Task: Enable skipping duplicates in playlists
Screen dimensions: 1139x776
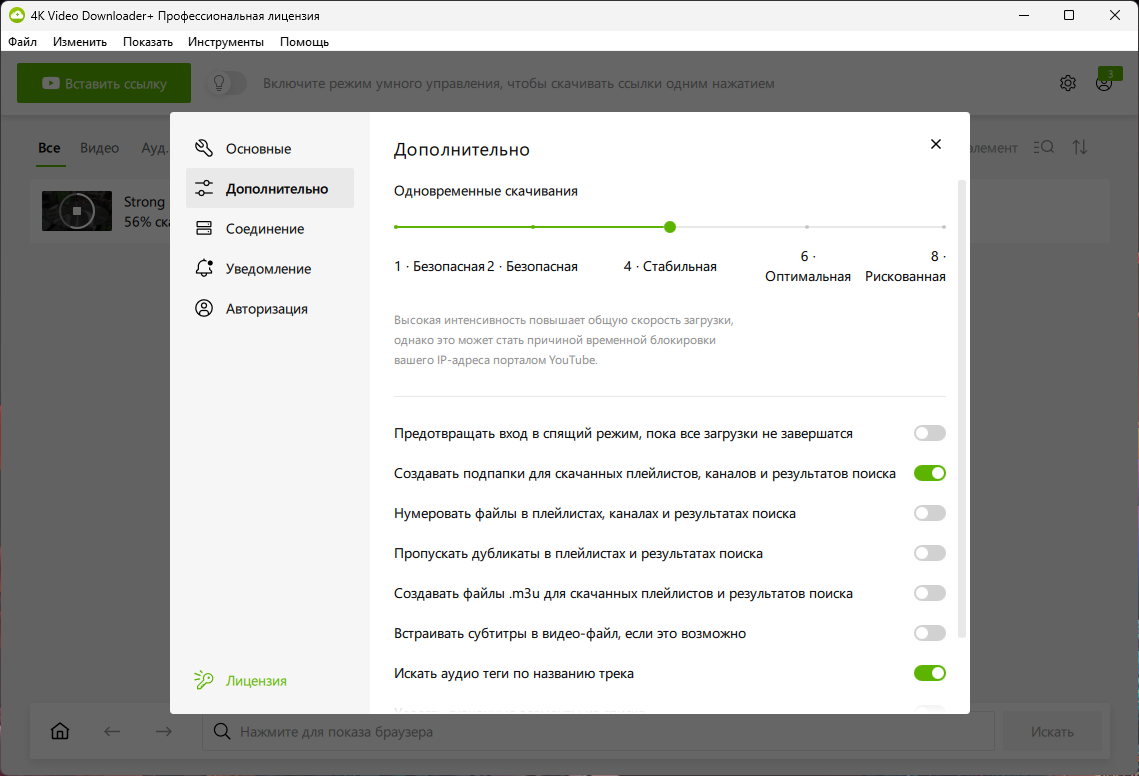Action: click(930, 553)
